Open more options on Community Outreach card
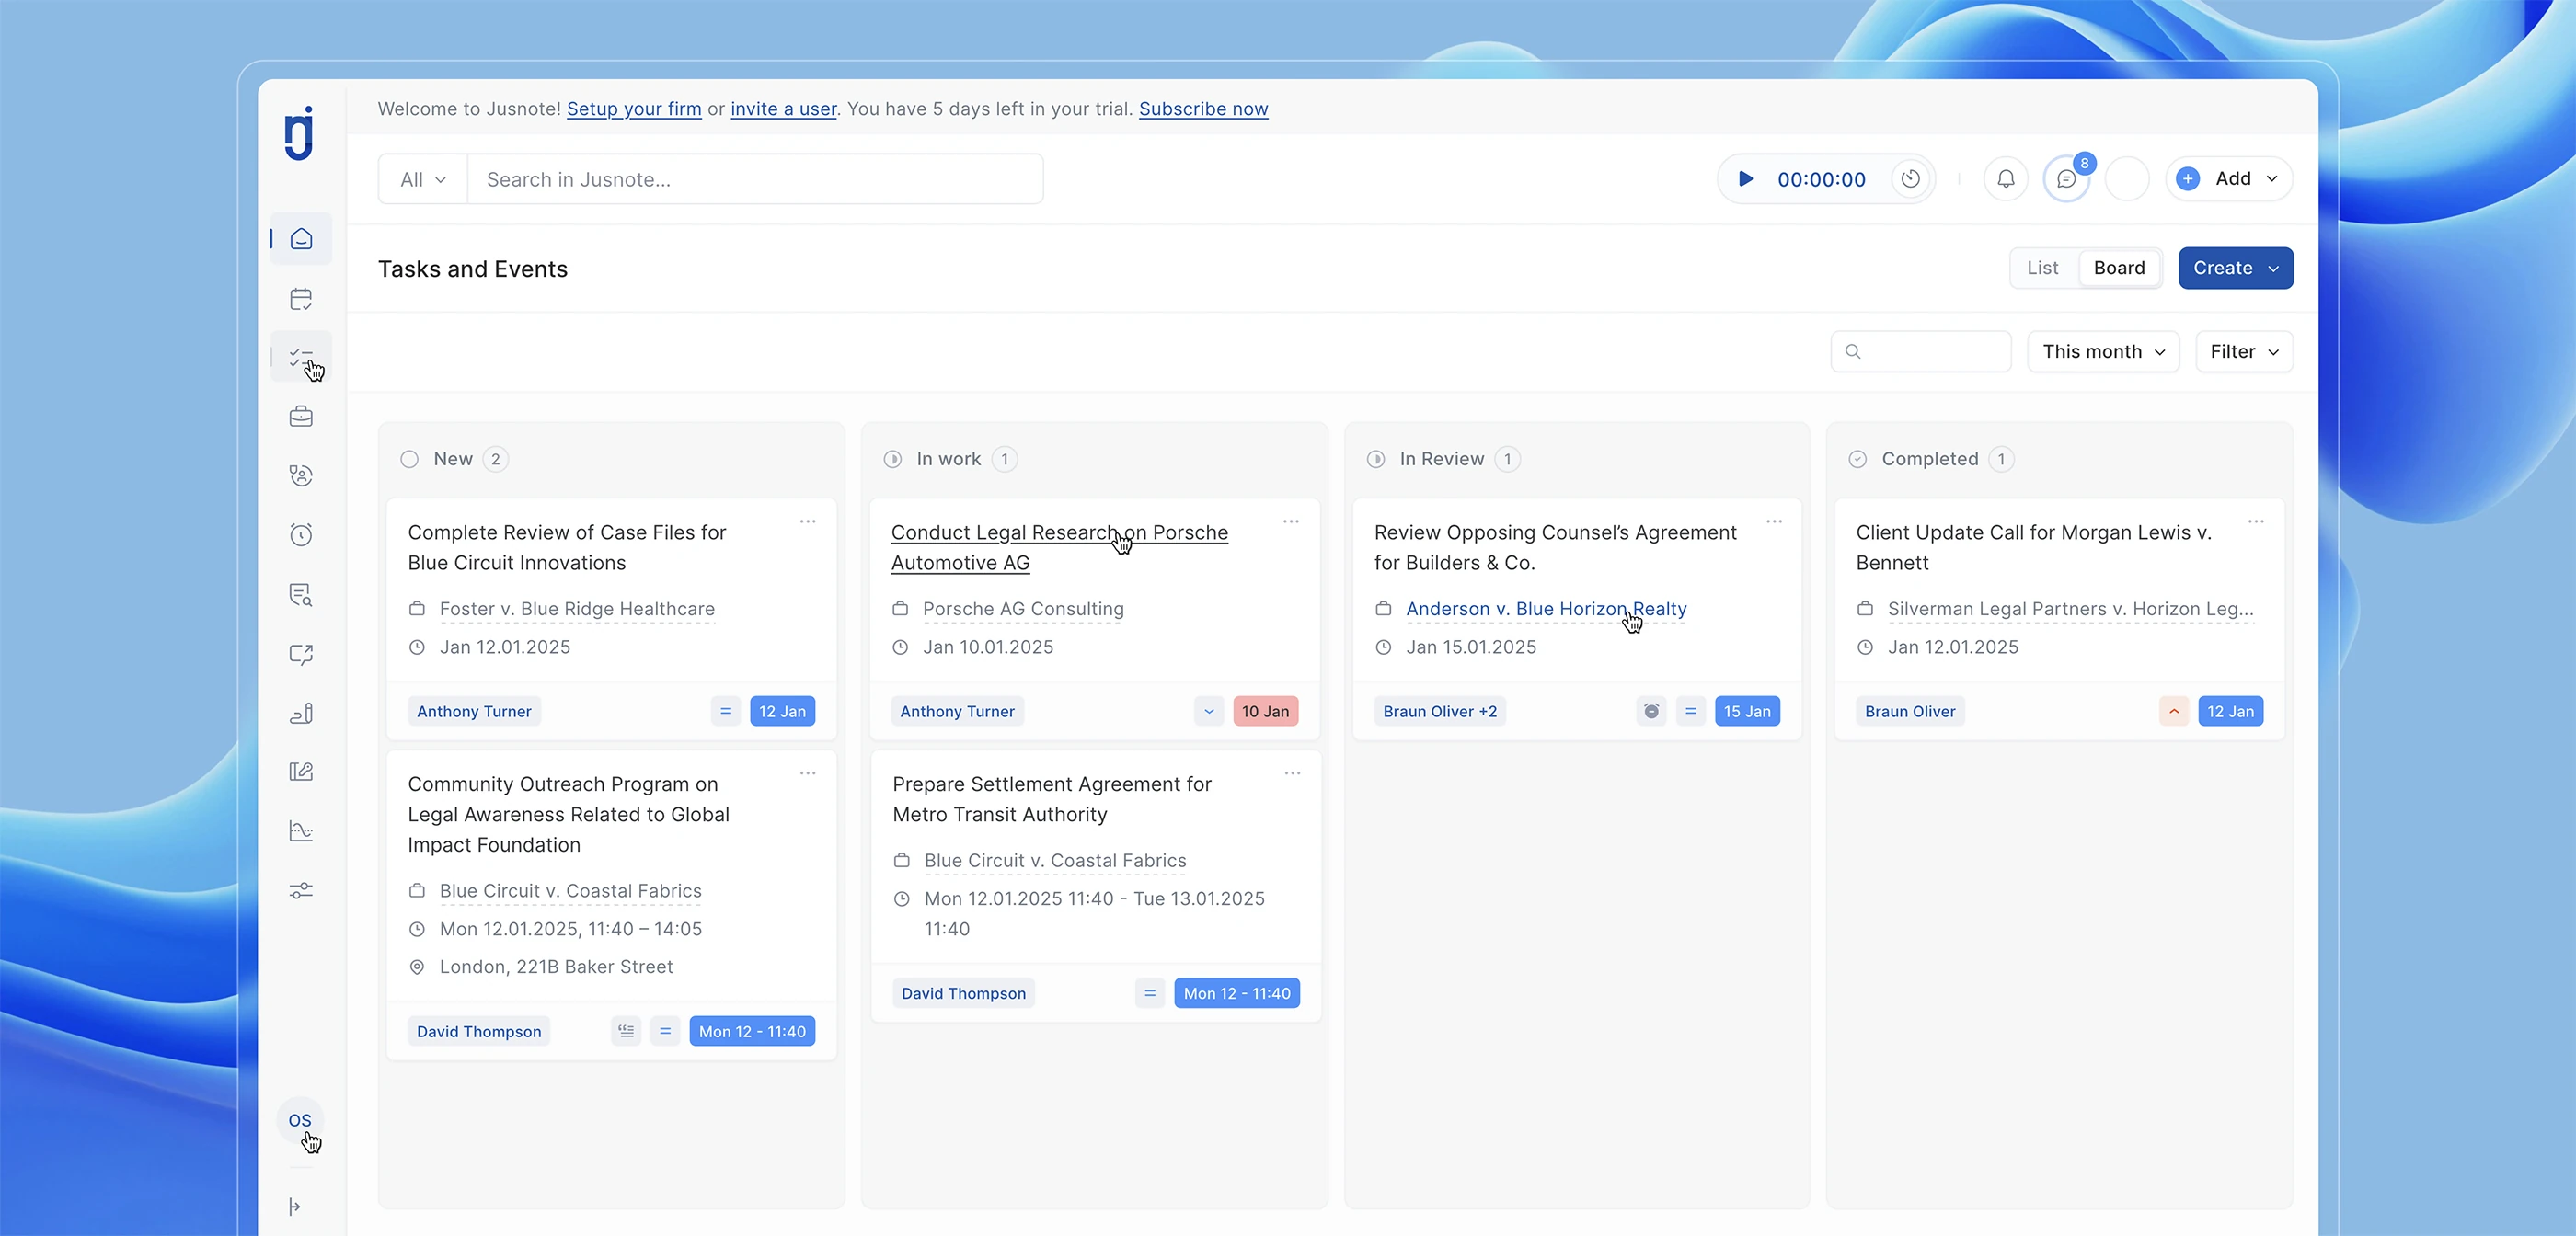 click(808, 773)
